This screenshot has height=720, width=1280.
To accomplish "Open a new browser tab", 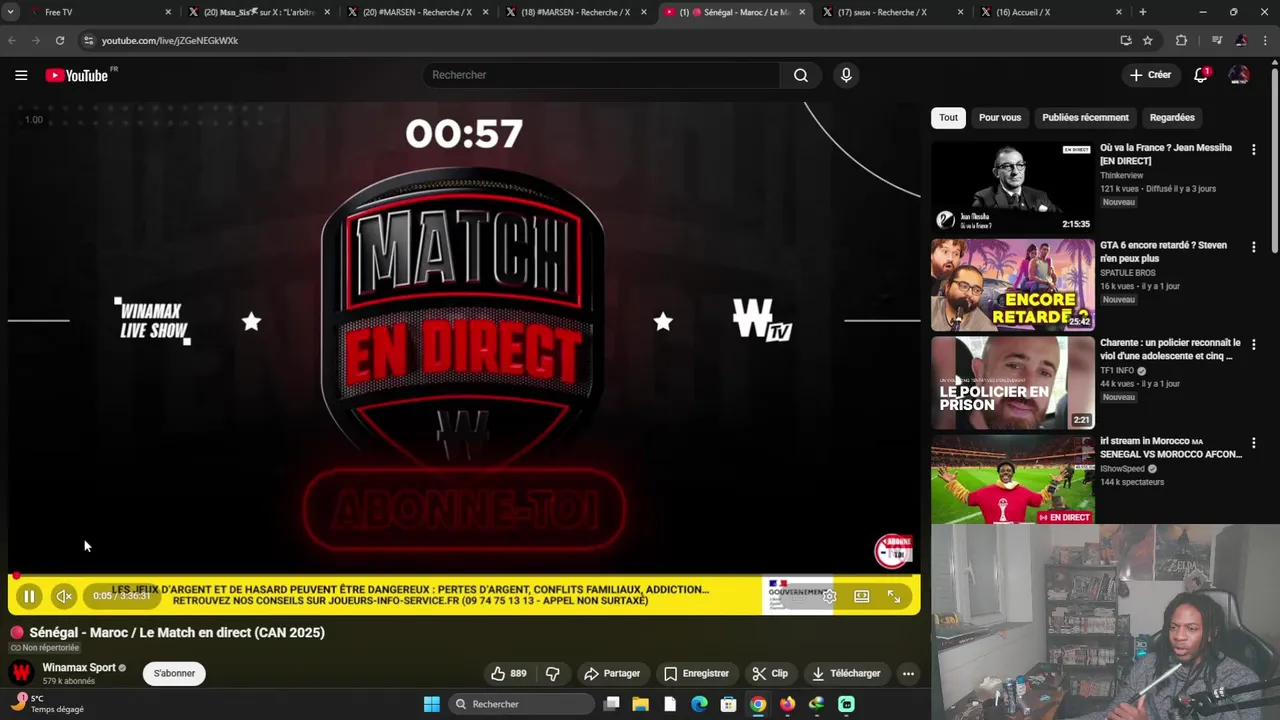I will (1142, 12).
